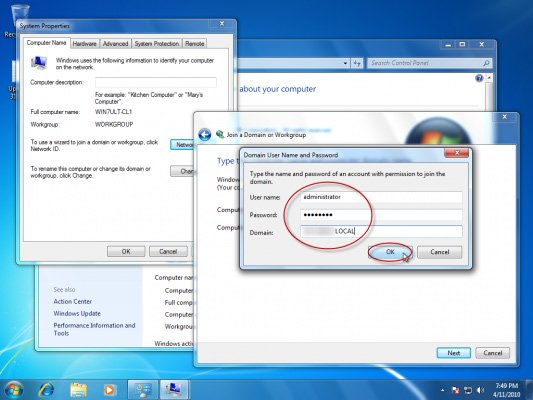This screenshot has width=533, height=400.
Task: Open Control Panel help icon
Action: pos(479,79)
